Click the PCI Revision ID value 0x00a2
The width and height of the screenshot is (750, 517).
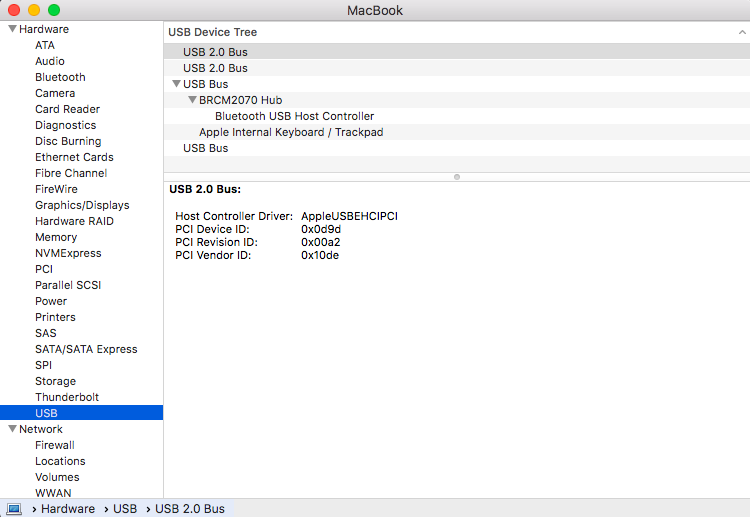coord(320,242)
